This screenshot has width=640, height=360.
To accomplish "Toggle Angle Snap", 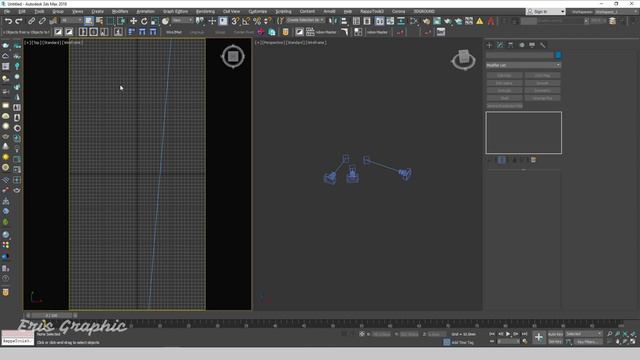I will [246, 21].
